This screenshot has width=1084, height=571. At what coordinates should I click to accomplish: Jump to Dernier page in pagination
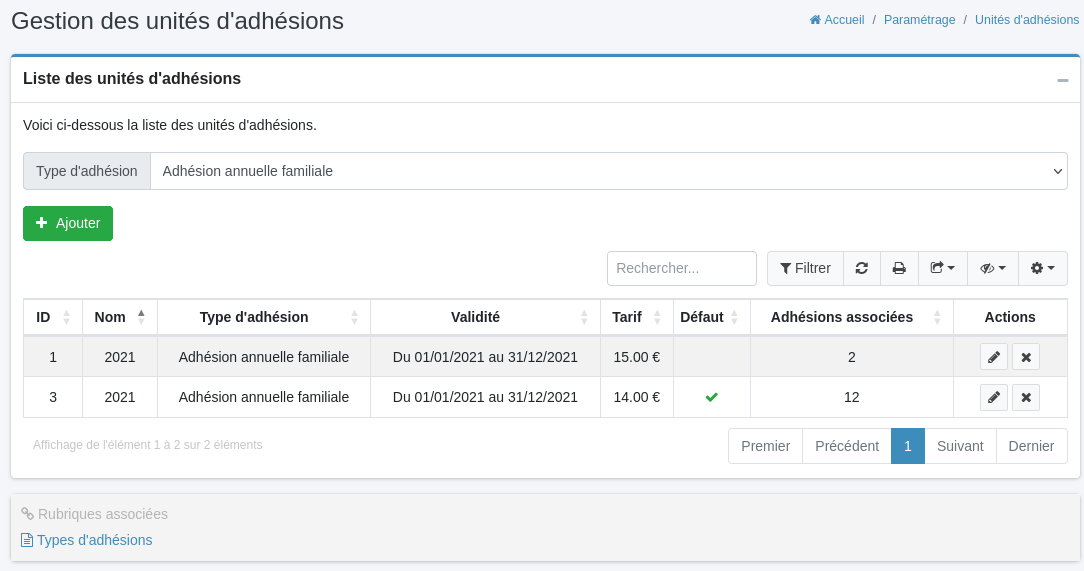(x=1031, y=446)
